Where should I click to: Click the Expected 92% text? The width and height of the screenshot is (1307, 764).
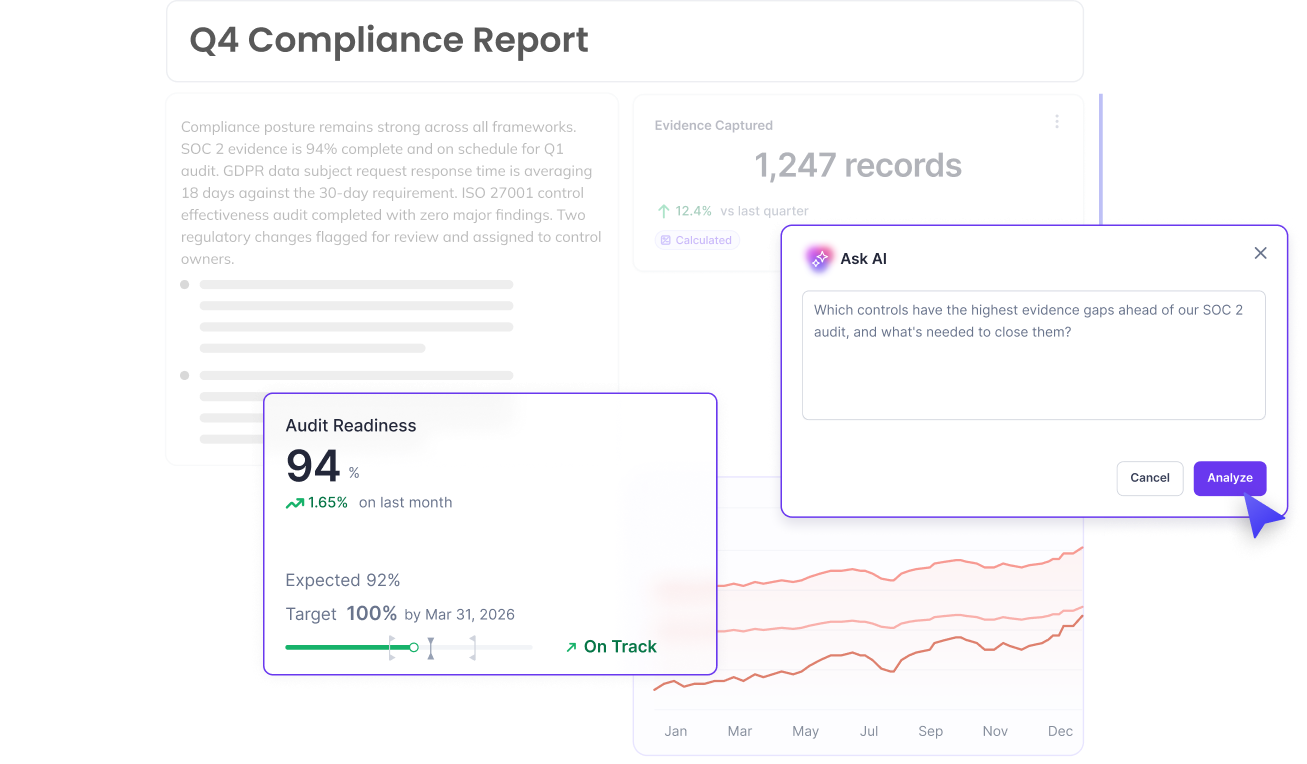pos(343,580)
